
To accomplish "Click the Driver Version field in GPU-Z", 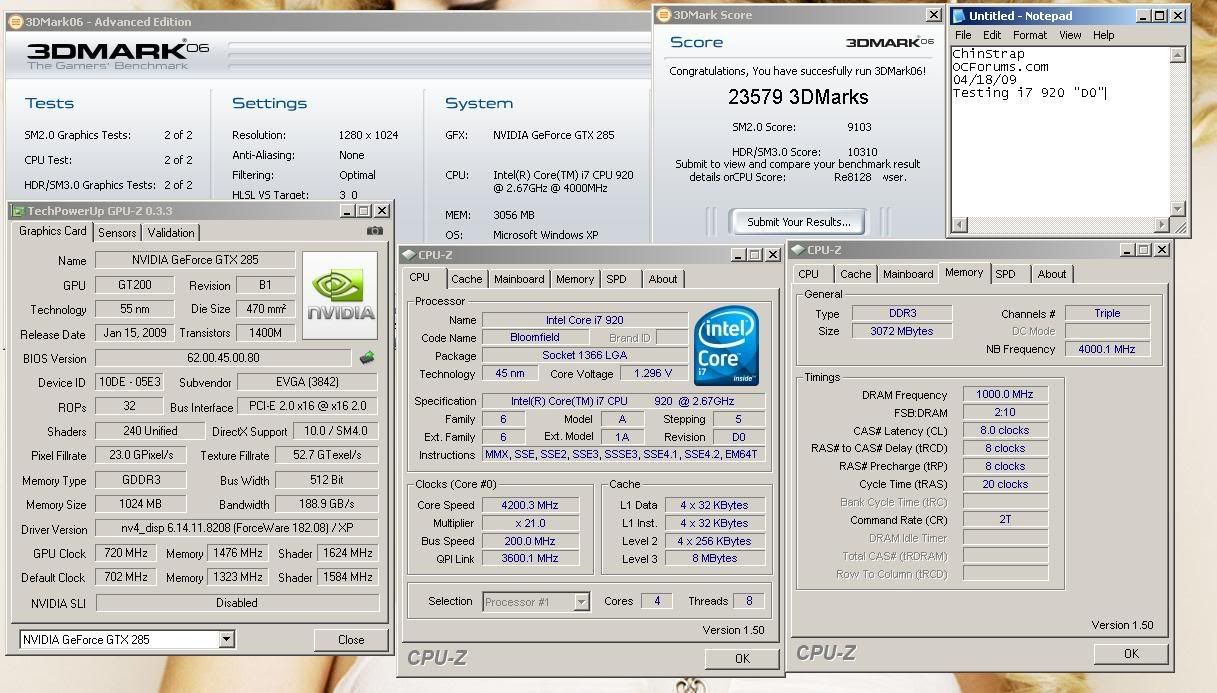I will (x=237, y=528).
